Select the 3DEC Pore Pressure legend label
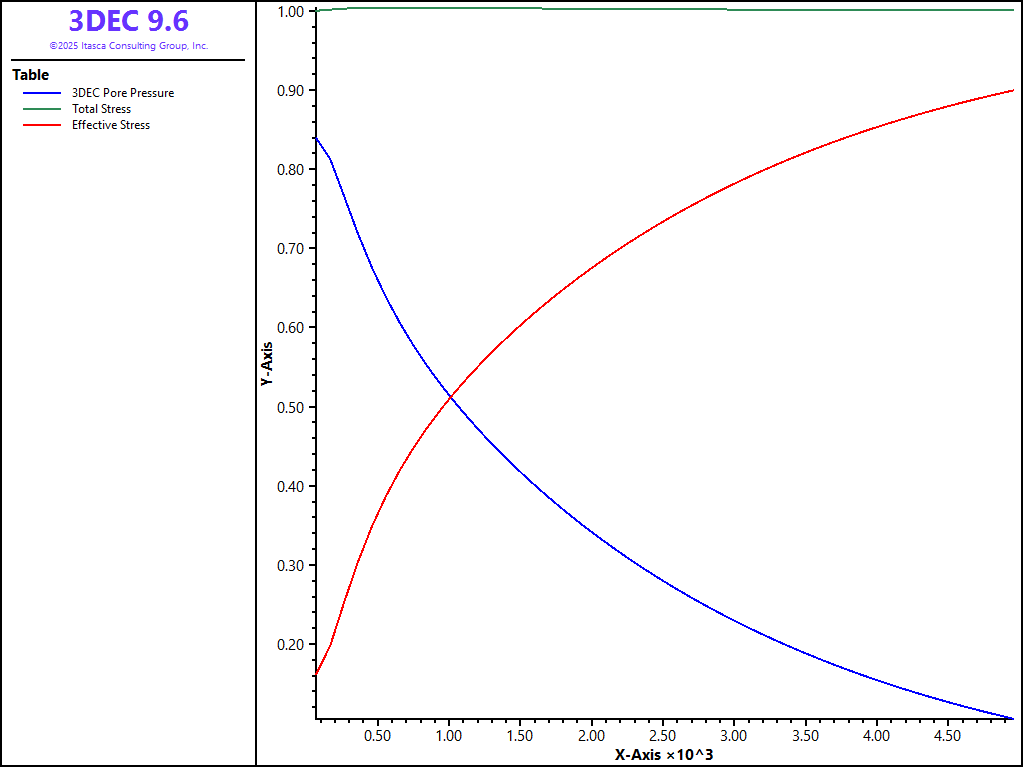The height and width of the screenshot is (768, 1024). 122,93
